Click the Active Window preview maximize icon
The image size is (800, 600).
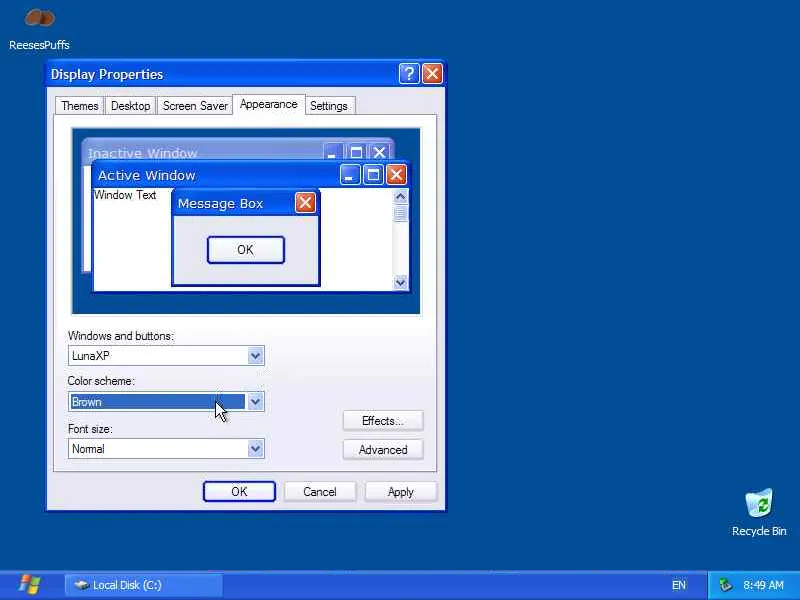click(x=373, y=175)
